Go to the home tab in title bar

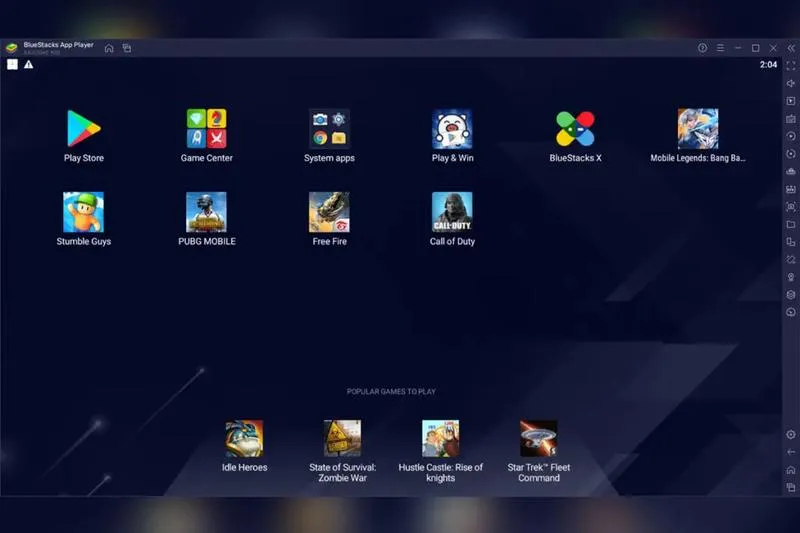coord(109,48)
